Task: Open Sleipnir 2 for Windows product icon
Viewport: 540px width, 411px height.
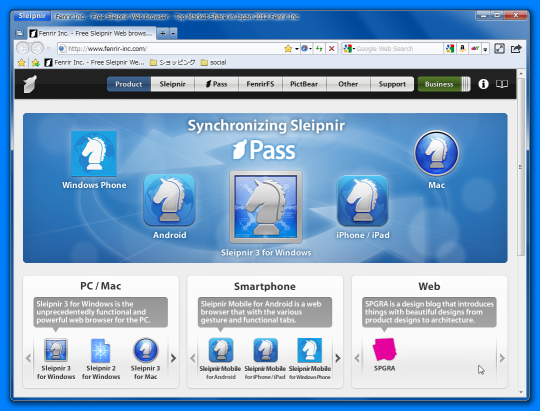Action: pyautogui.click(x=101, y=350)
